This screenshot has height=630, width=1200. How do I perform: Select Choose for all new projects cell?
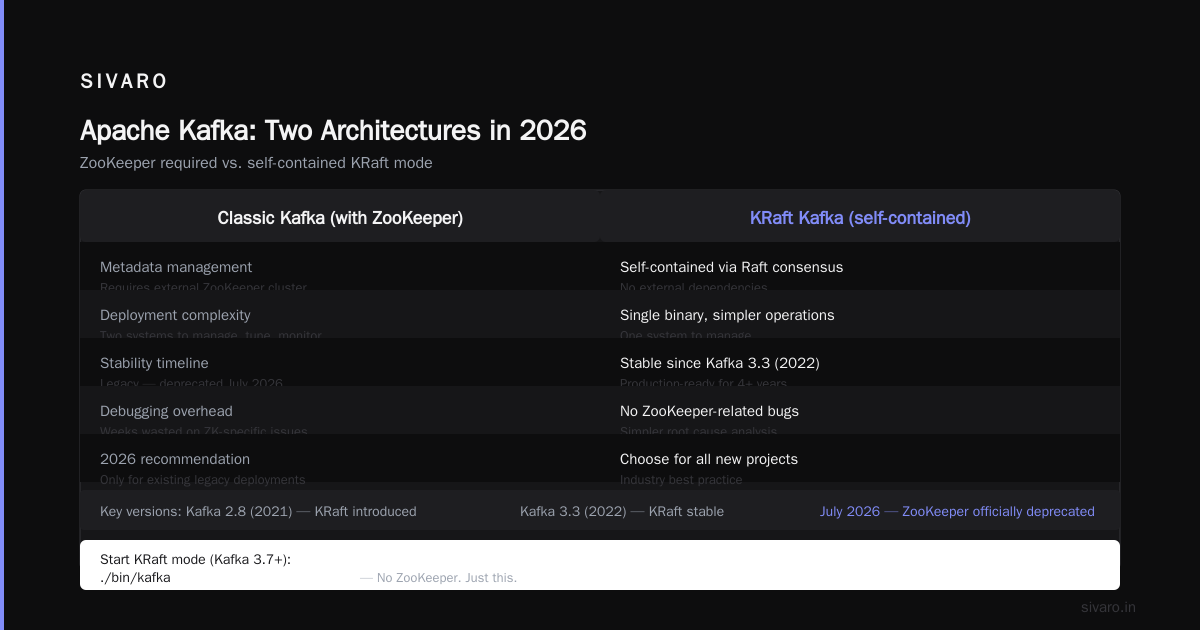click(x=709, y=459)
